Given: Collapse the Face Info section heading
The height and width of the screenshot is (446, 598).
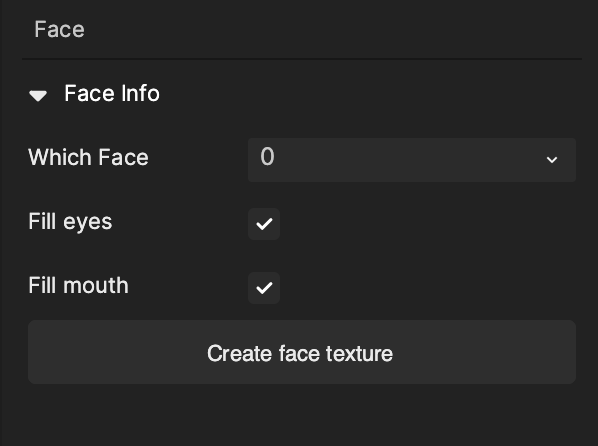Looking at the screenshot, I should (94, 93).
